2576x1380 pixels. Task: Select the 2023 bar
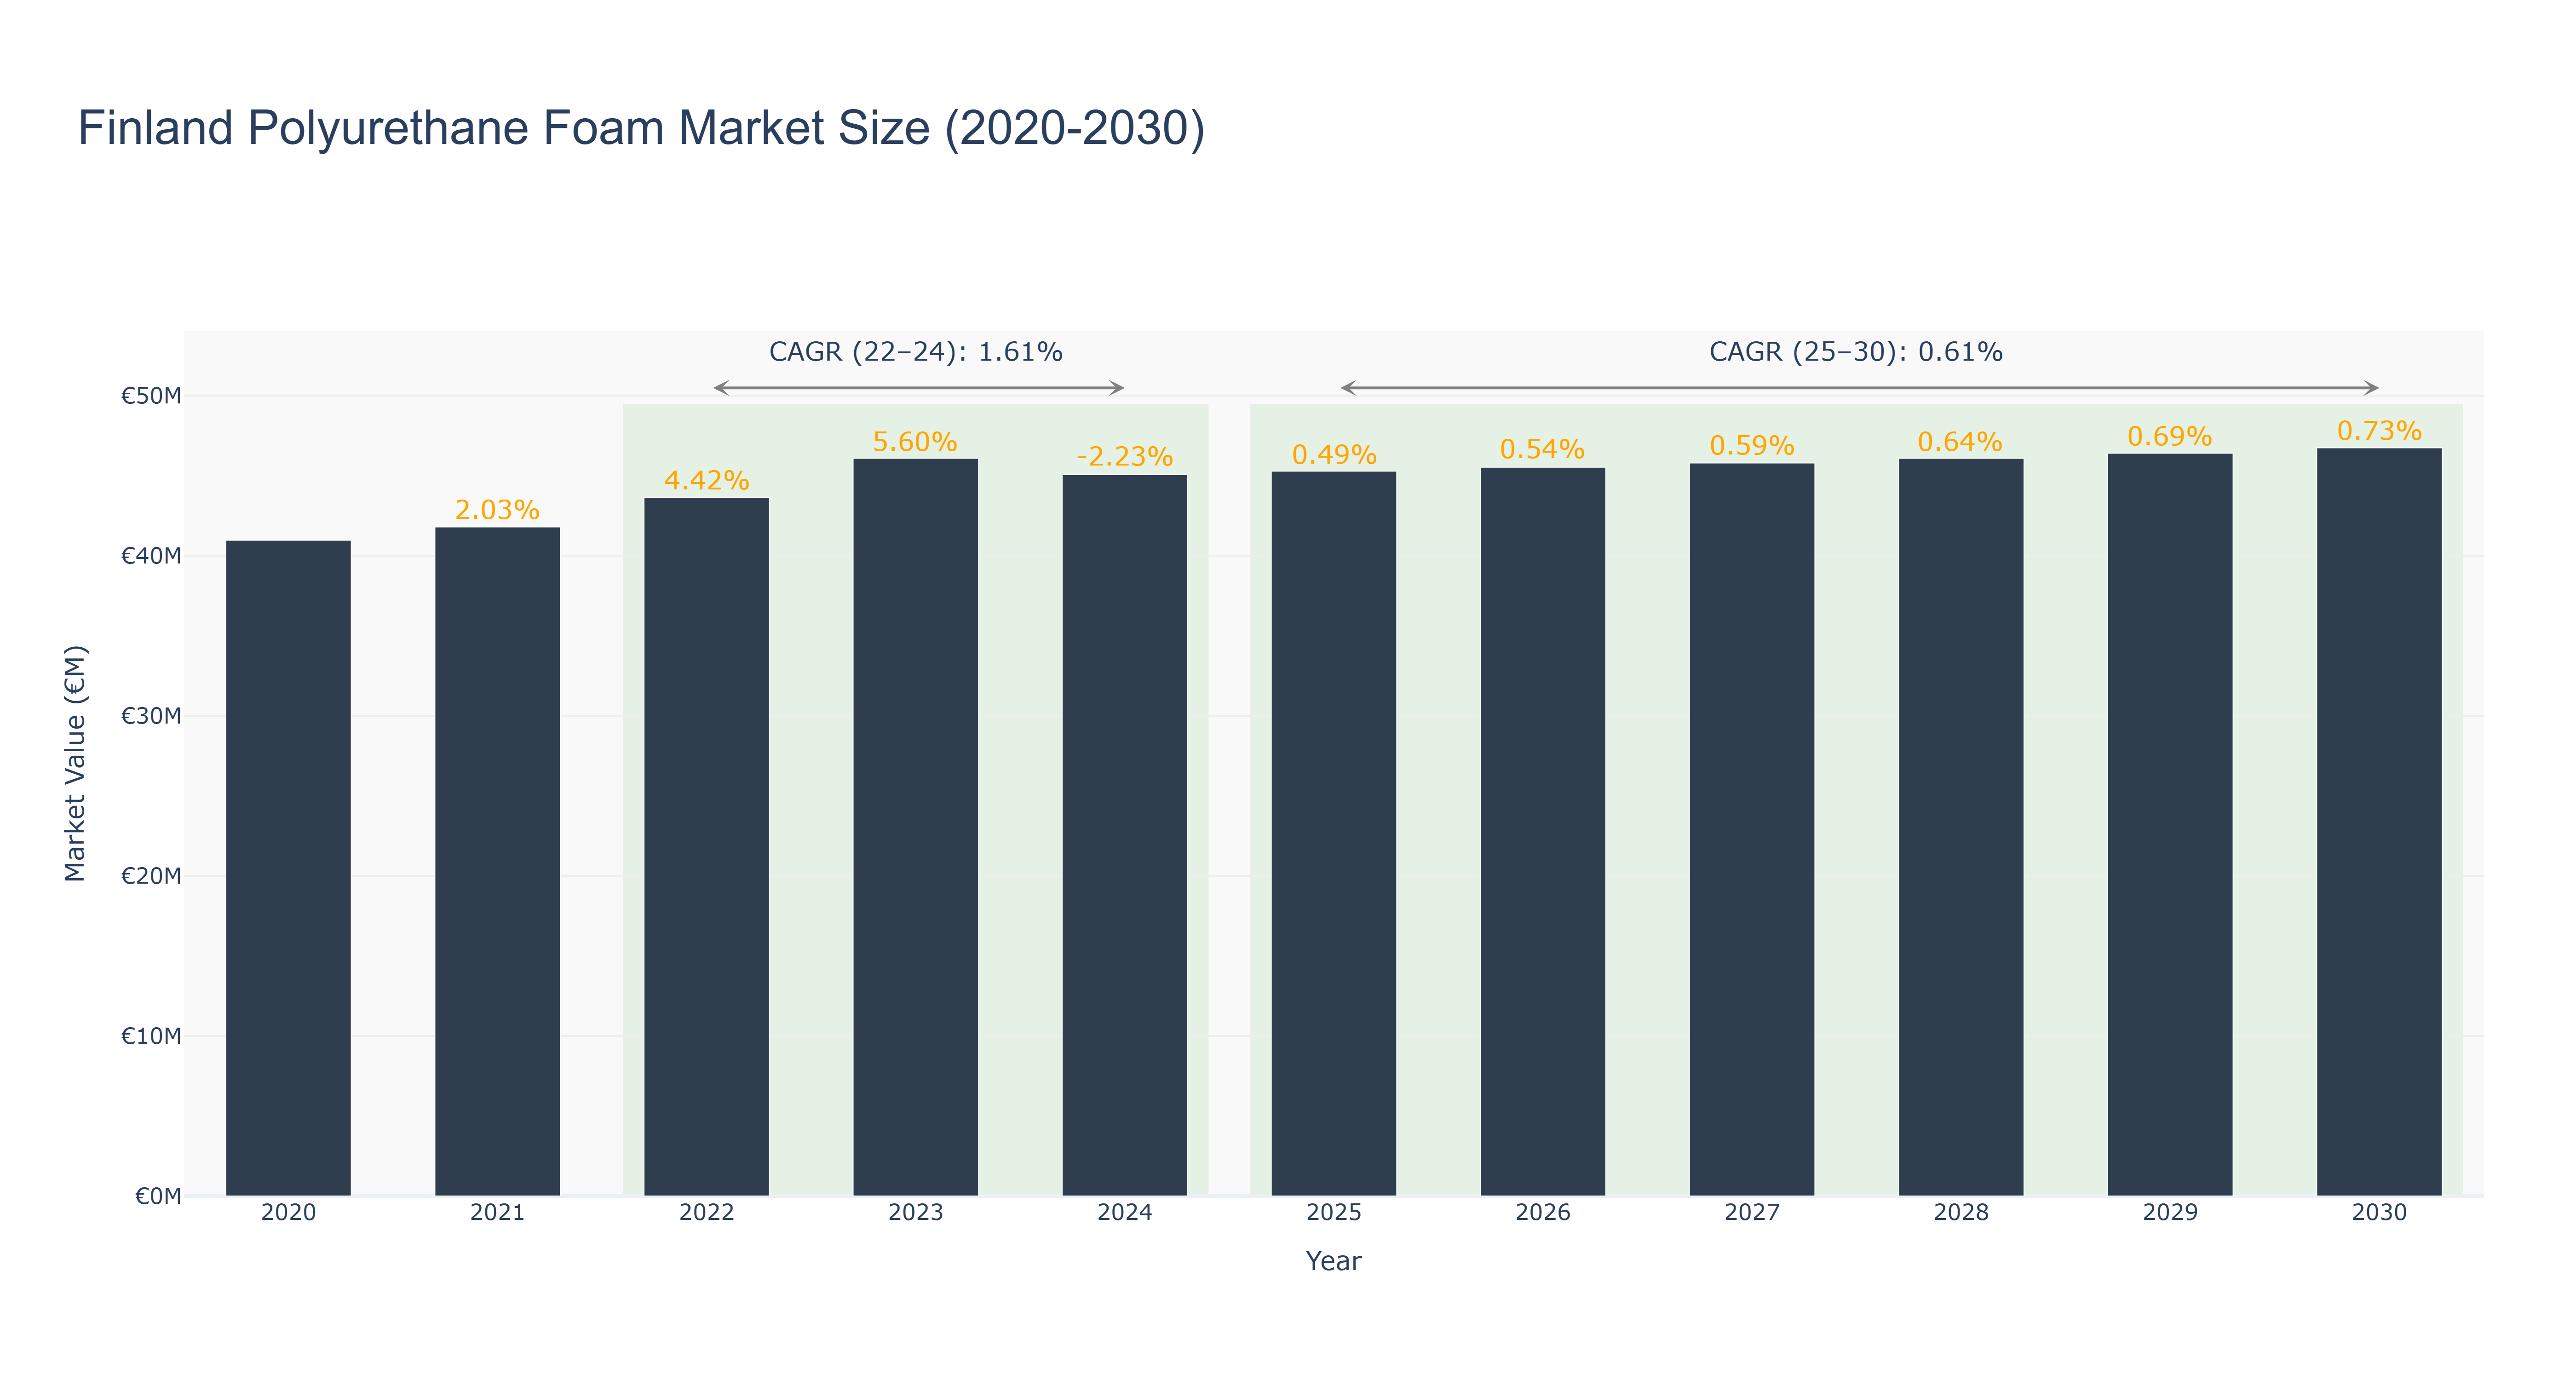point(915,827)
